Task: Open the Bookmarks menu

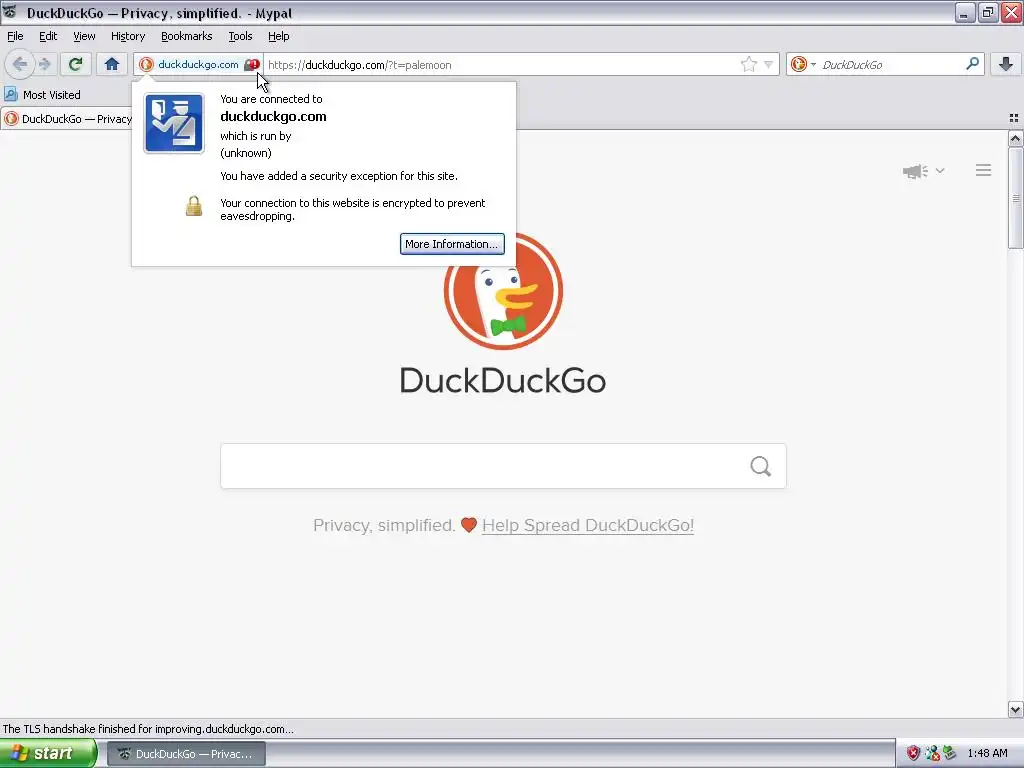Action: [x=187, y=36]
